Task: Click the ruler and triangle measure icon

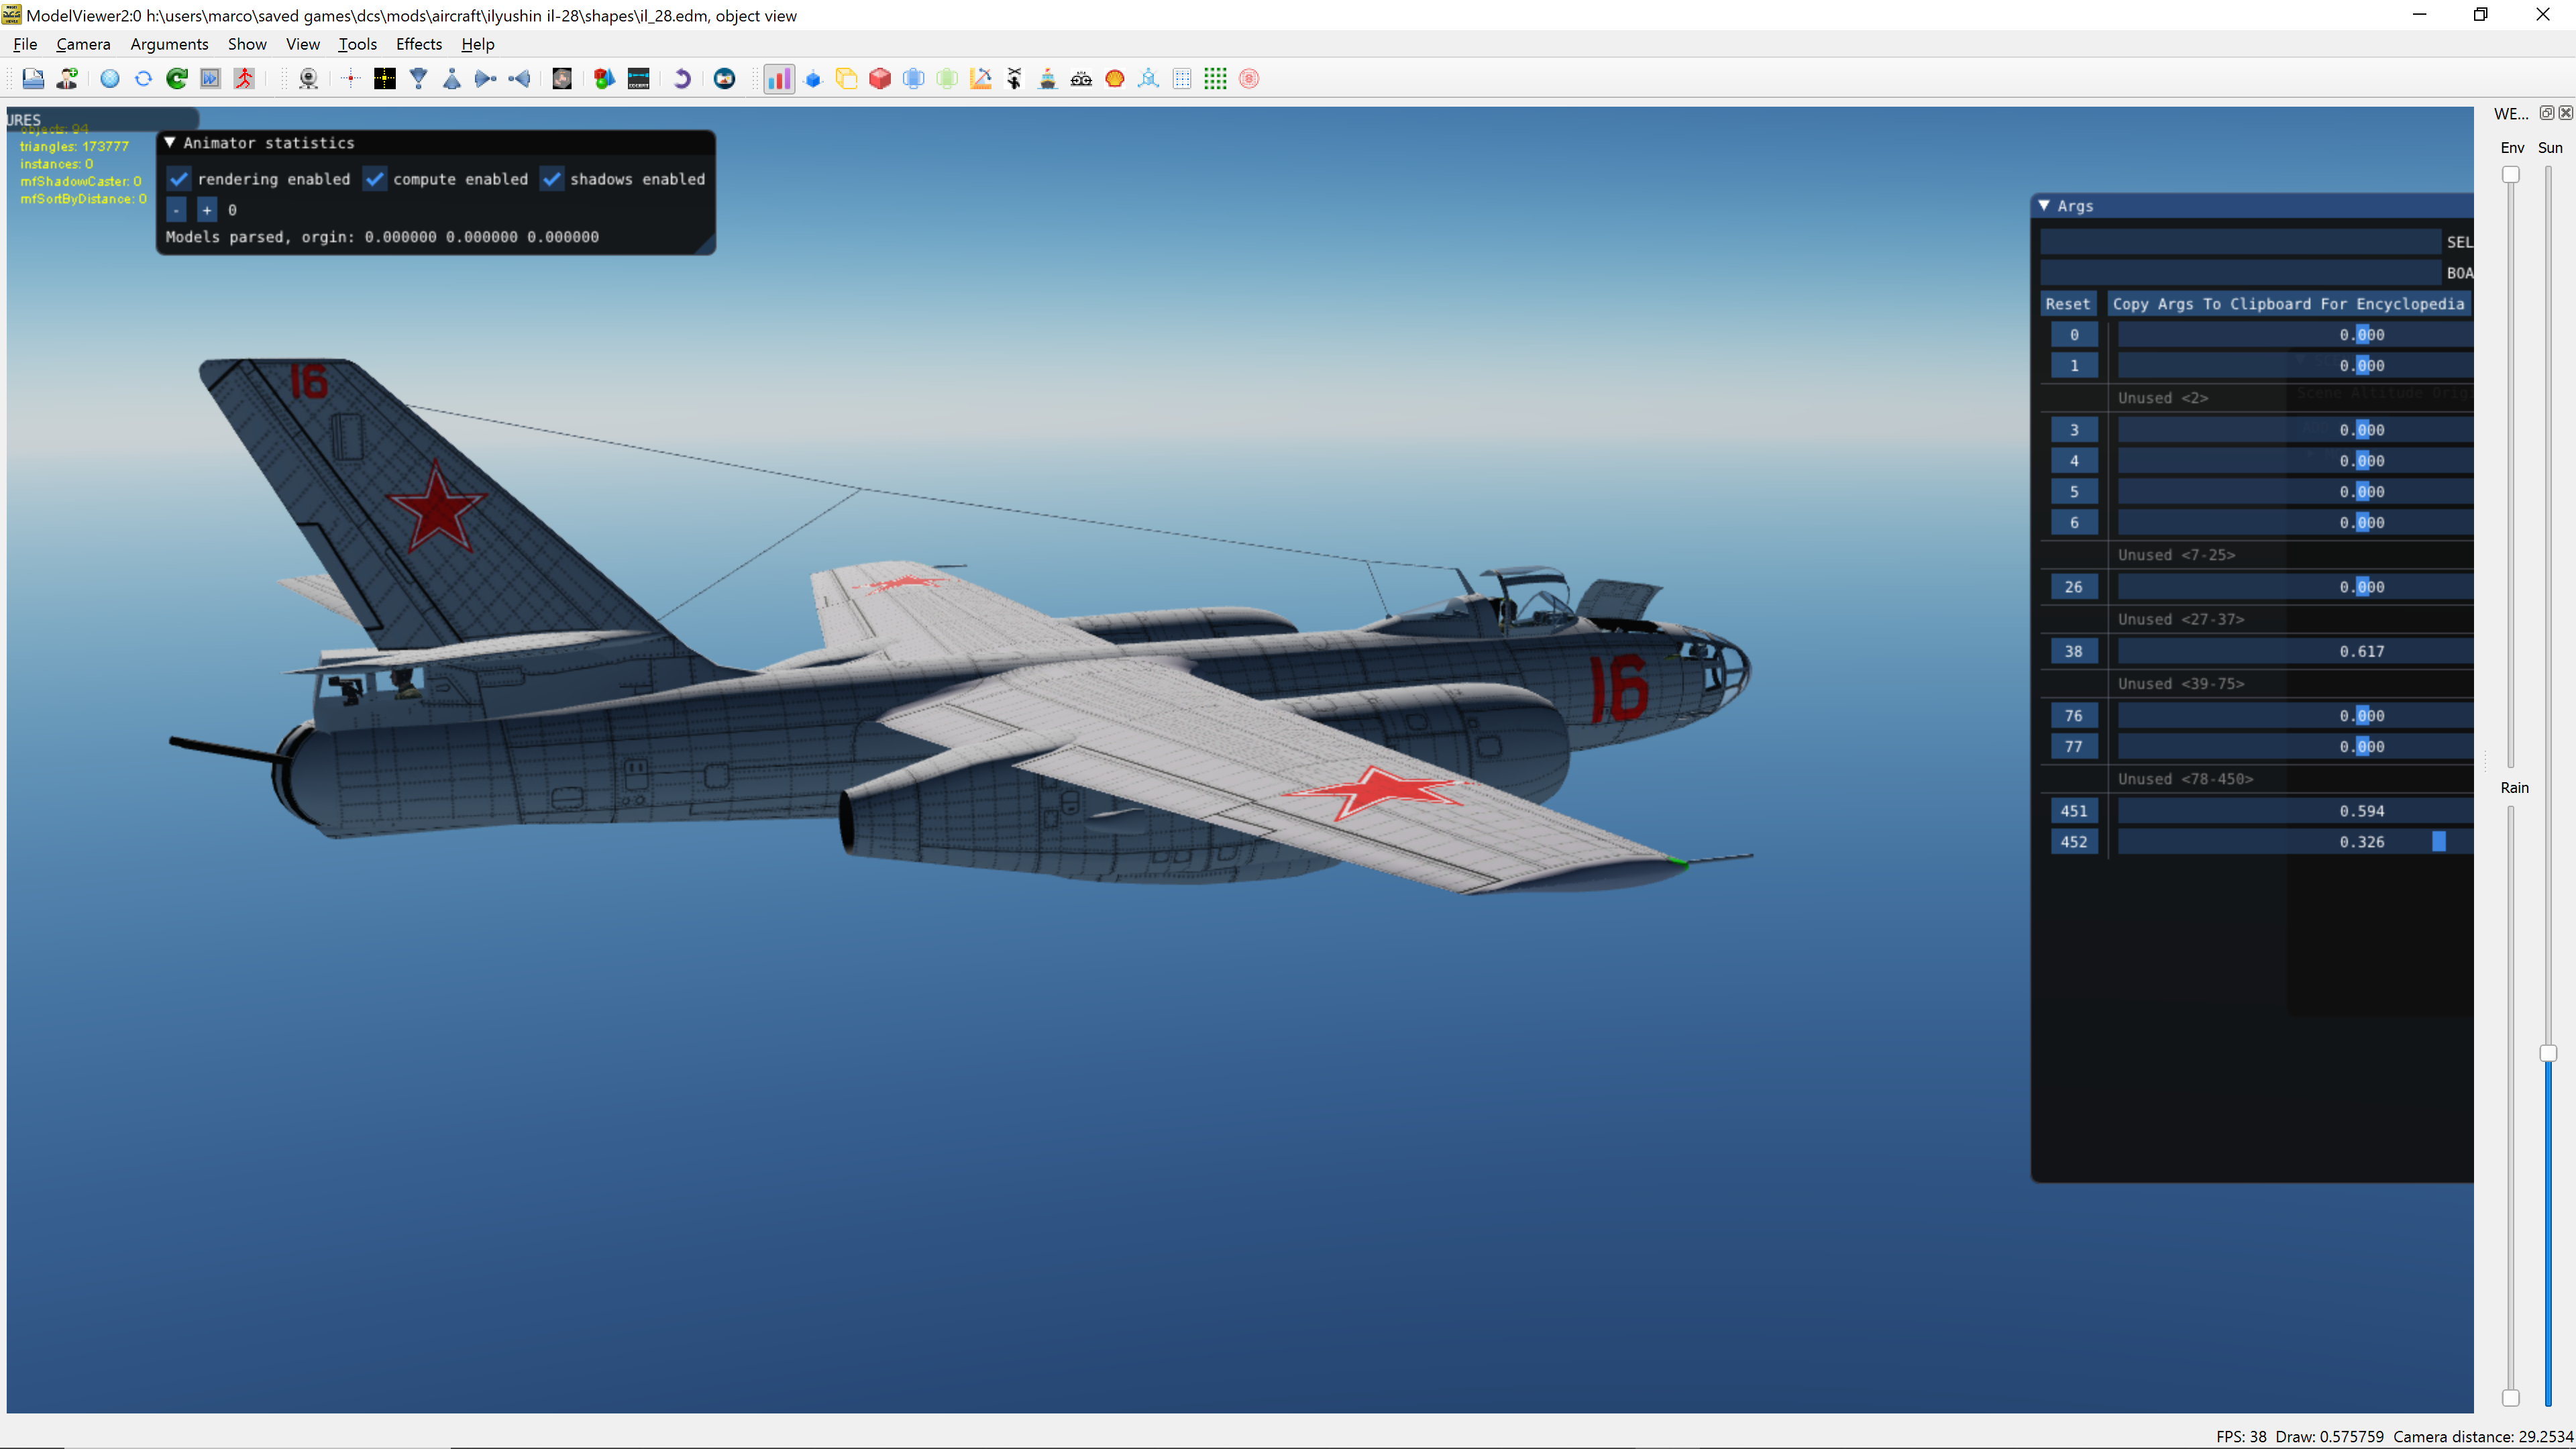Action: [981, 79]
